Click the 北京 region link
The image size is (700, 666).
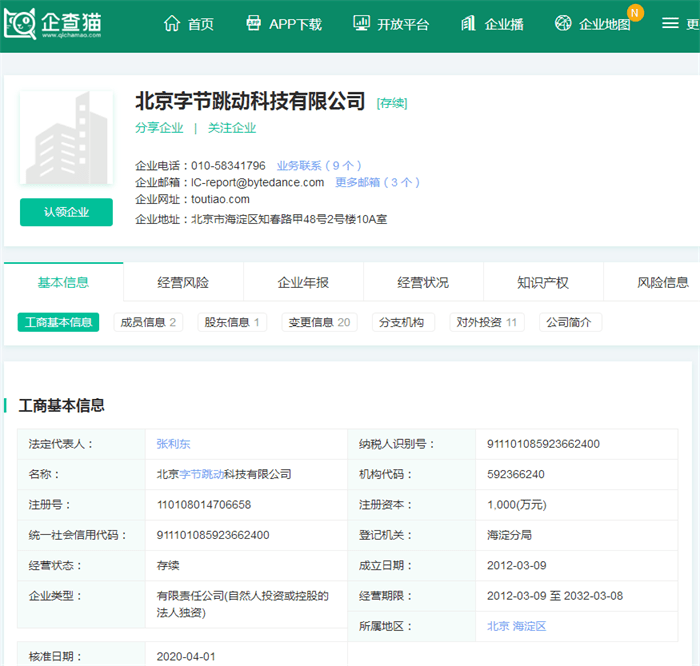[x=498, y=626]
